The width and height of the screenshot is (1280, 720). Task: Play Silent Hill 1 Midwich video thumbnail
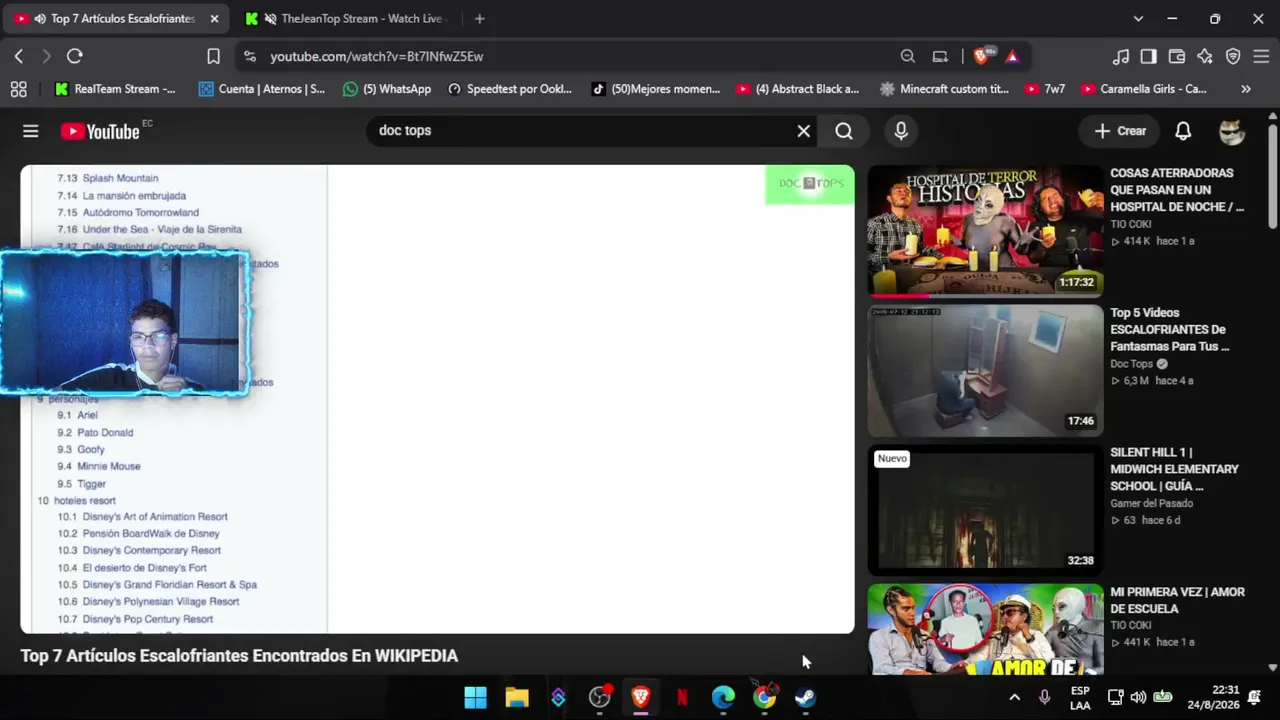pyautogui.click(x=985, y=510)
